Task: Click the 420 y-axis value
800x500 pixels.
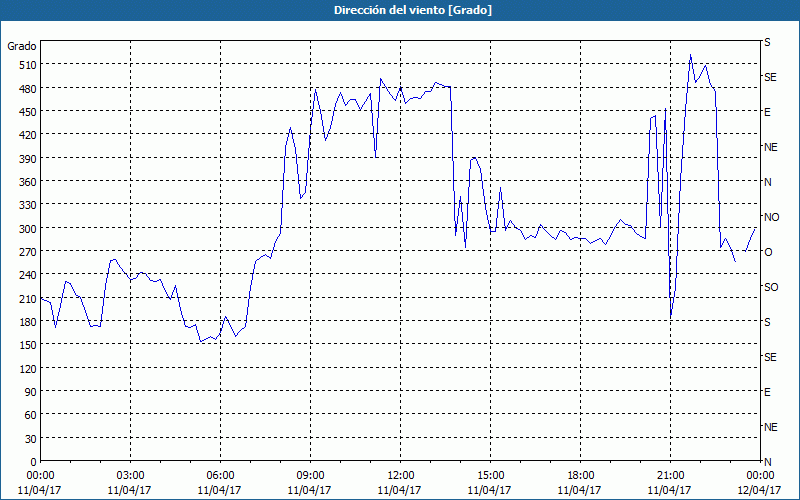Action: 28,135
